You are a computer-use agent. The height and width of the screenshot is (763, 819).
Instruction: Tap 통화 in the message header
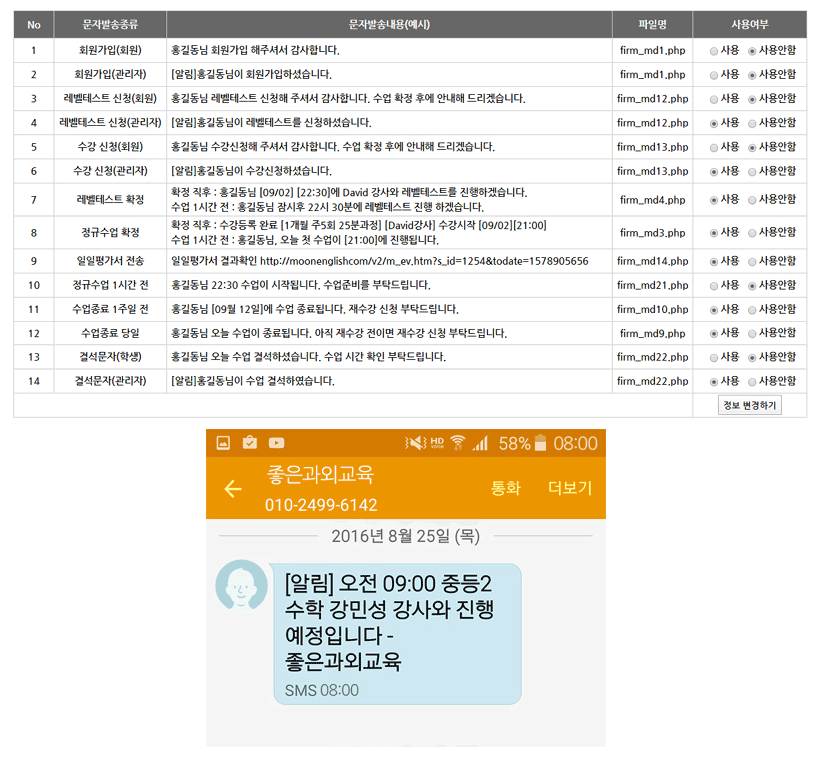(x=506, y=488)
